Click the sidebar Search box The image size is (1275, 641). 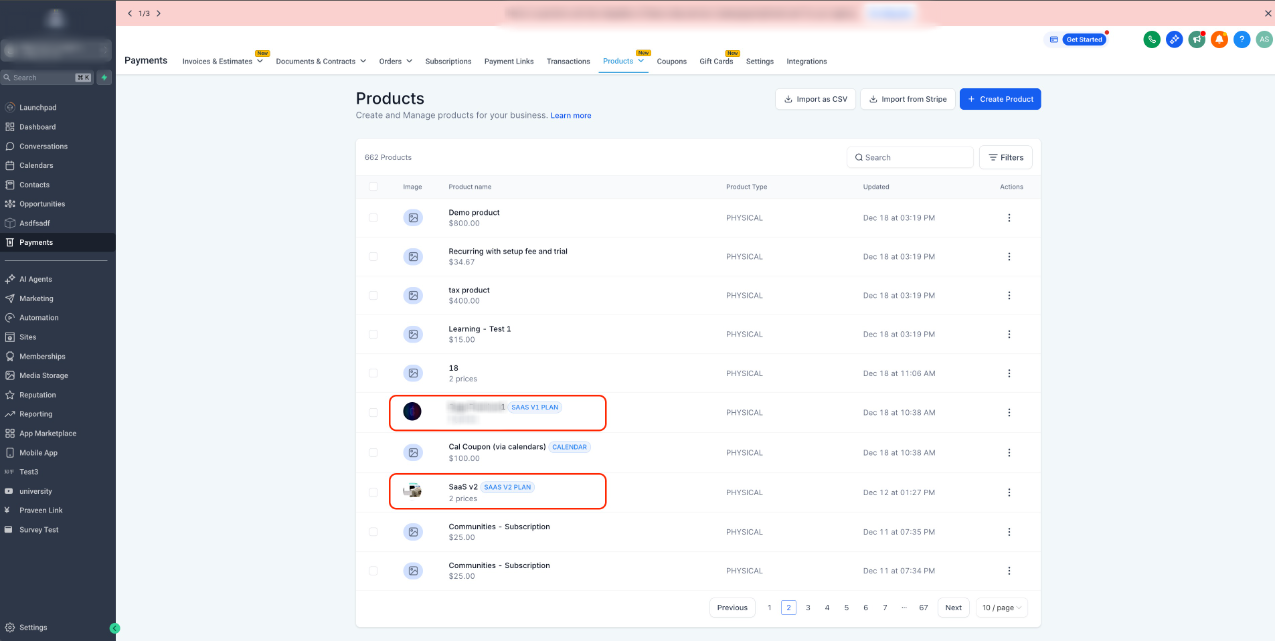pyautogui.click(x=47, y=77)
